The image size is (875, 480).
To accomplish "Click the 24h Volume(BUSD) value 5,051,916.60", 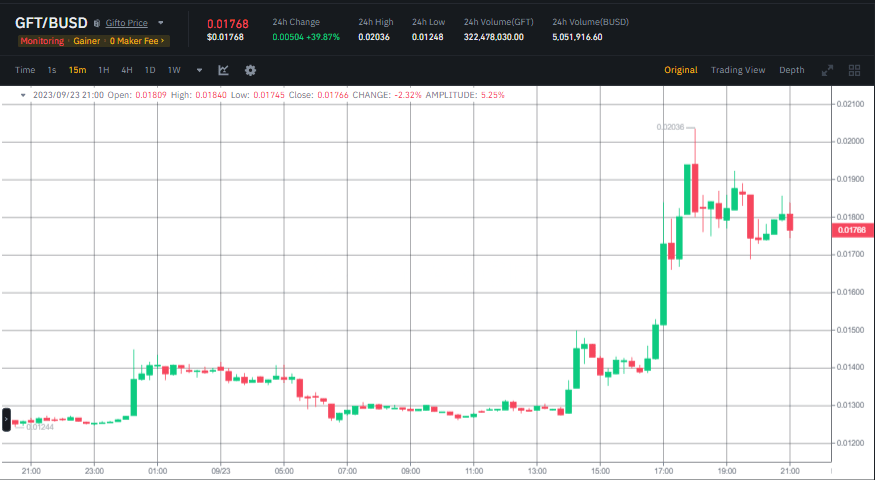I will point(577,37).
